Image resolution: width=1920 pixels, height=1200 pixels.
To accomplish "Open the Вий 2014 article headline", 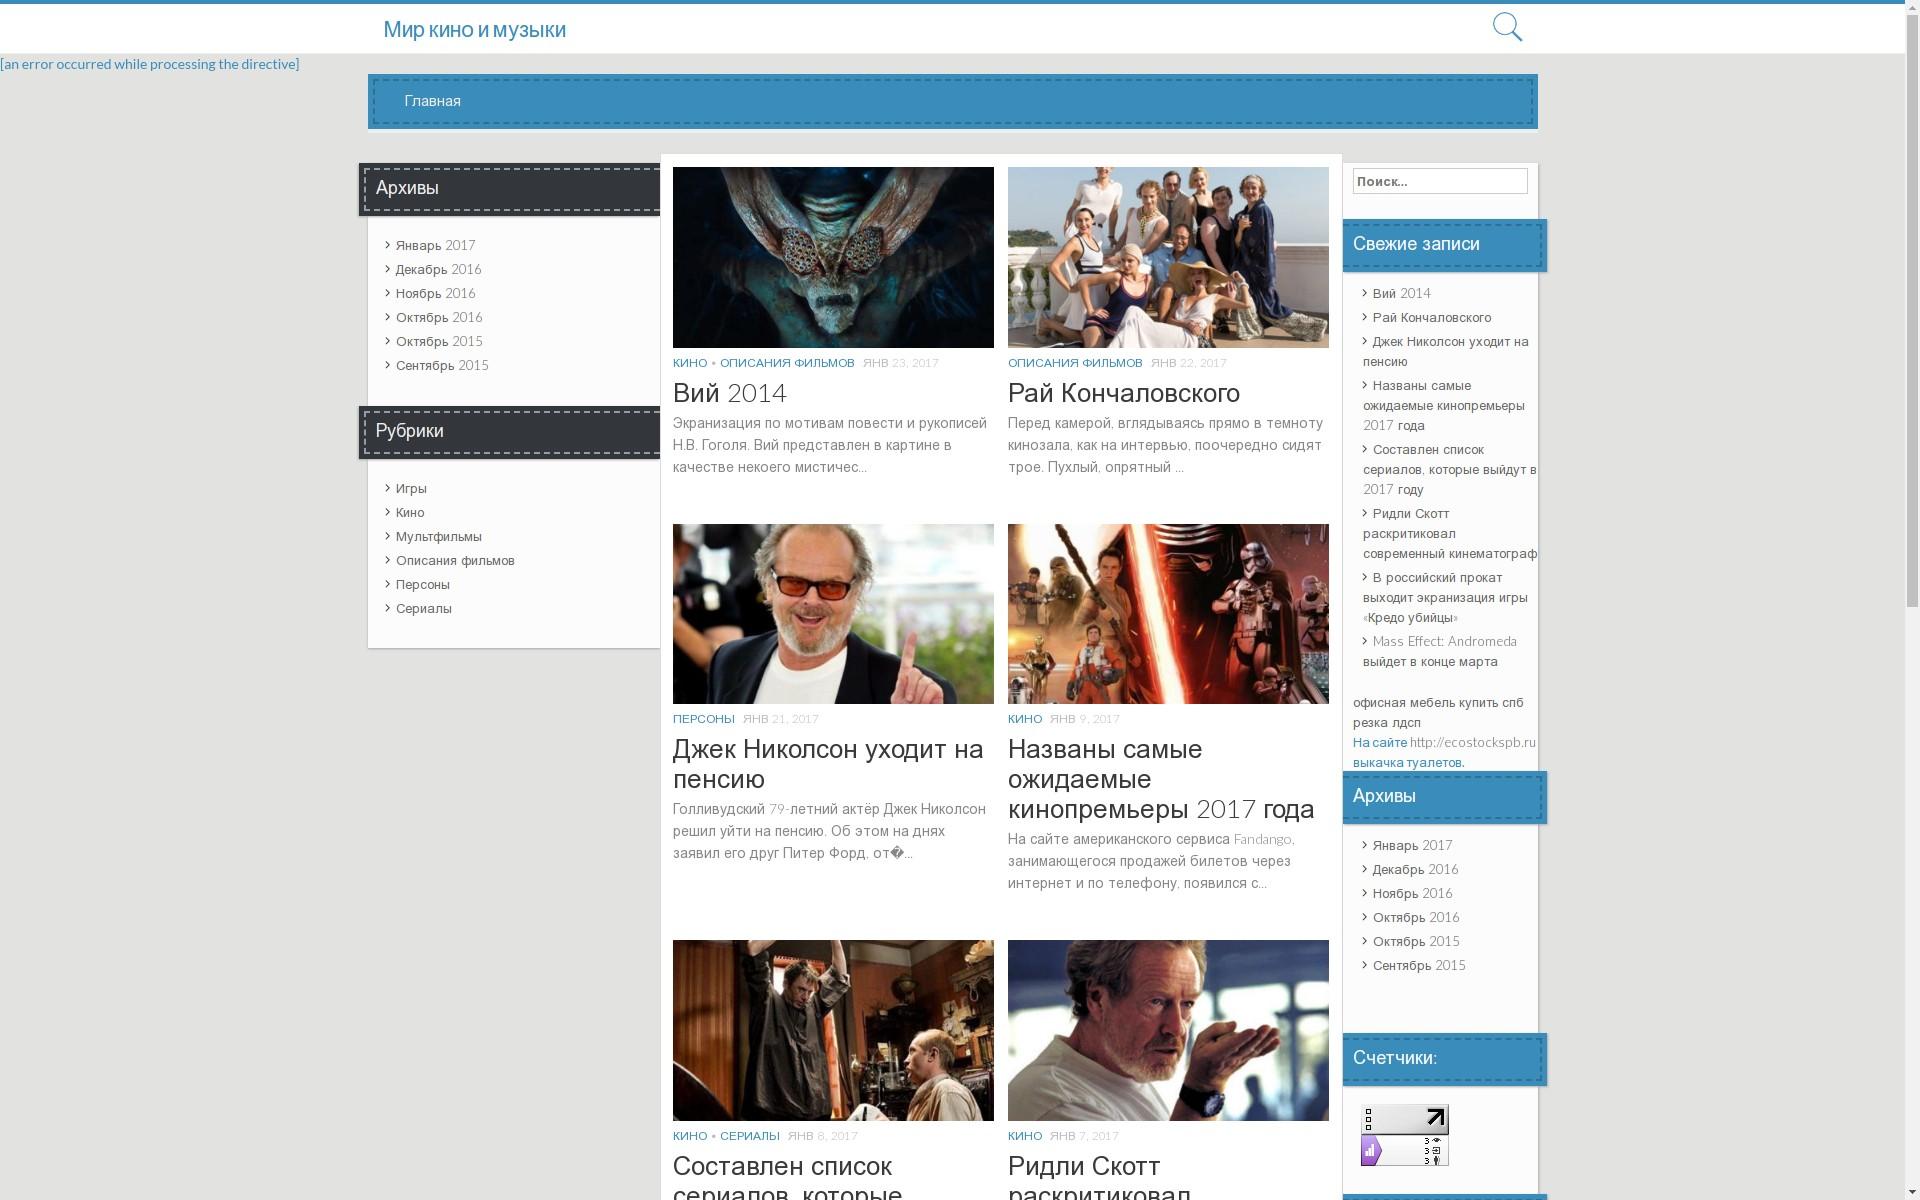I will [x=729, y=393].
